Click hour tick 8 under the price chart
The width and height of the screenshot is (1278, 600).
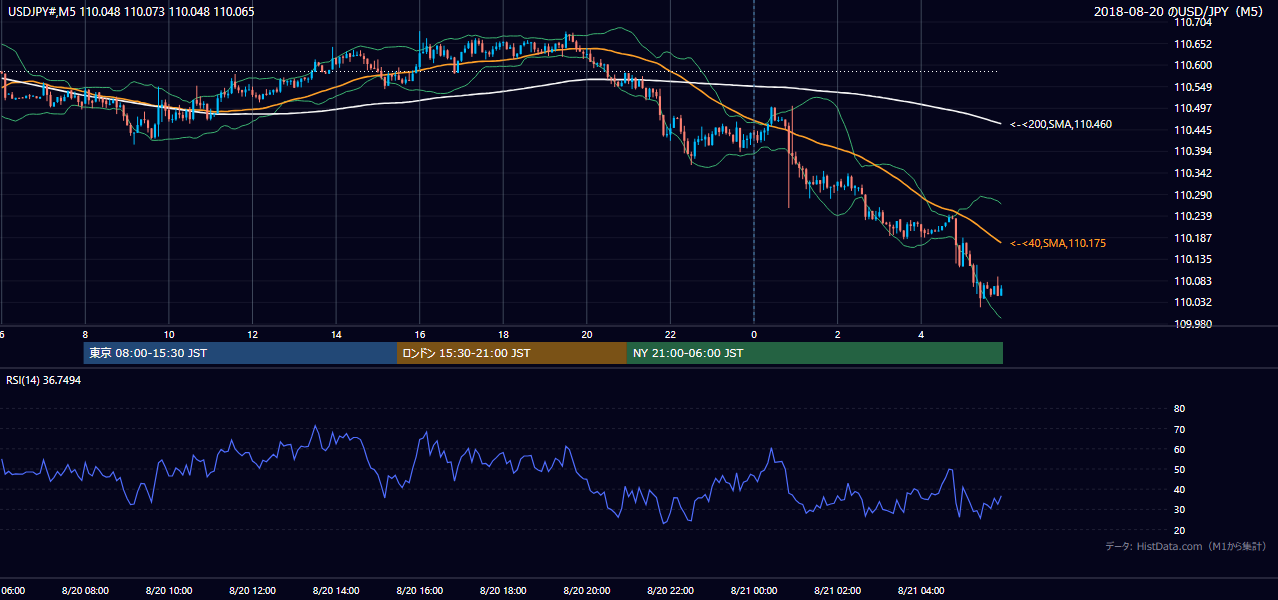click(85, 335)
